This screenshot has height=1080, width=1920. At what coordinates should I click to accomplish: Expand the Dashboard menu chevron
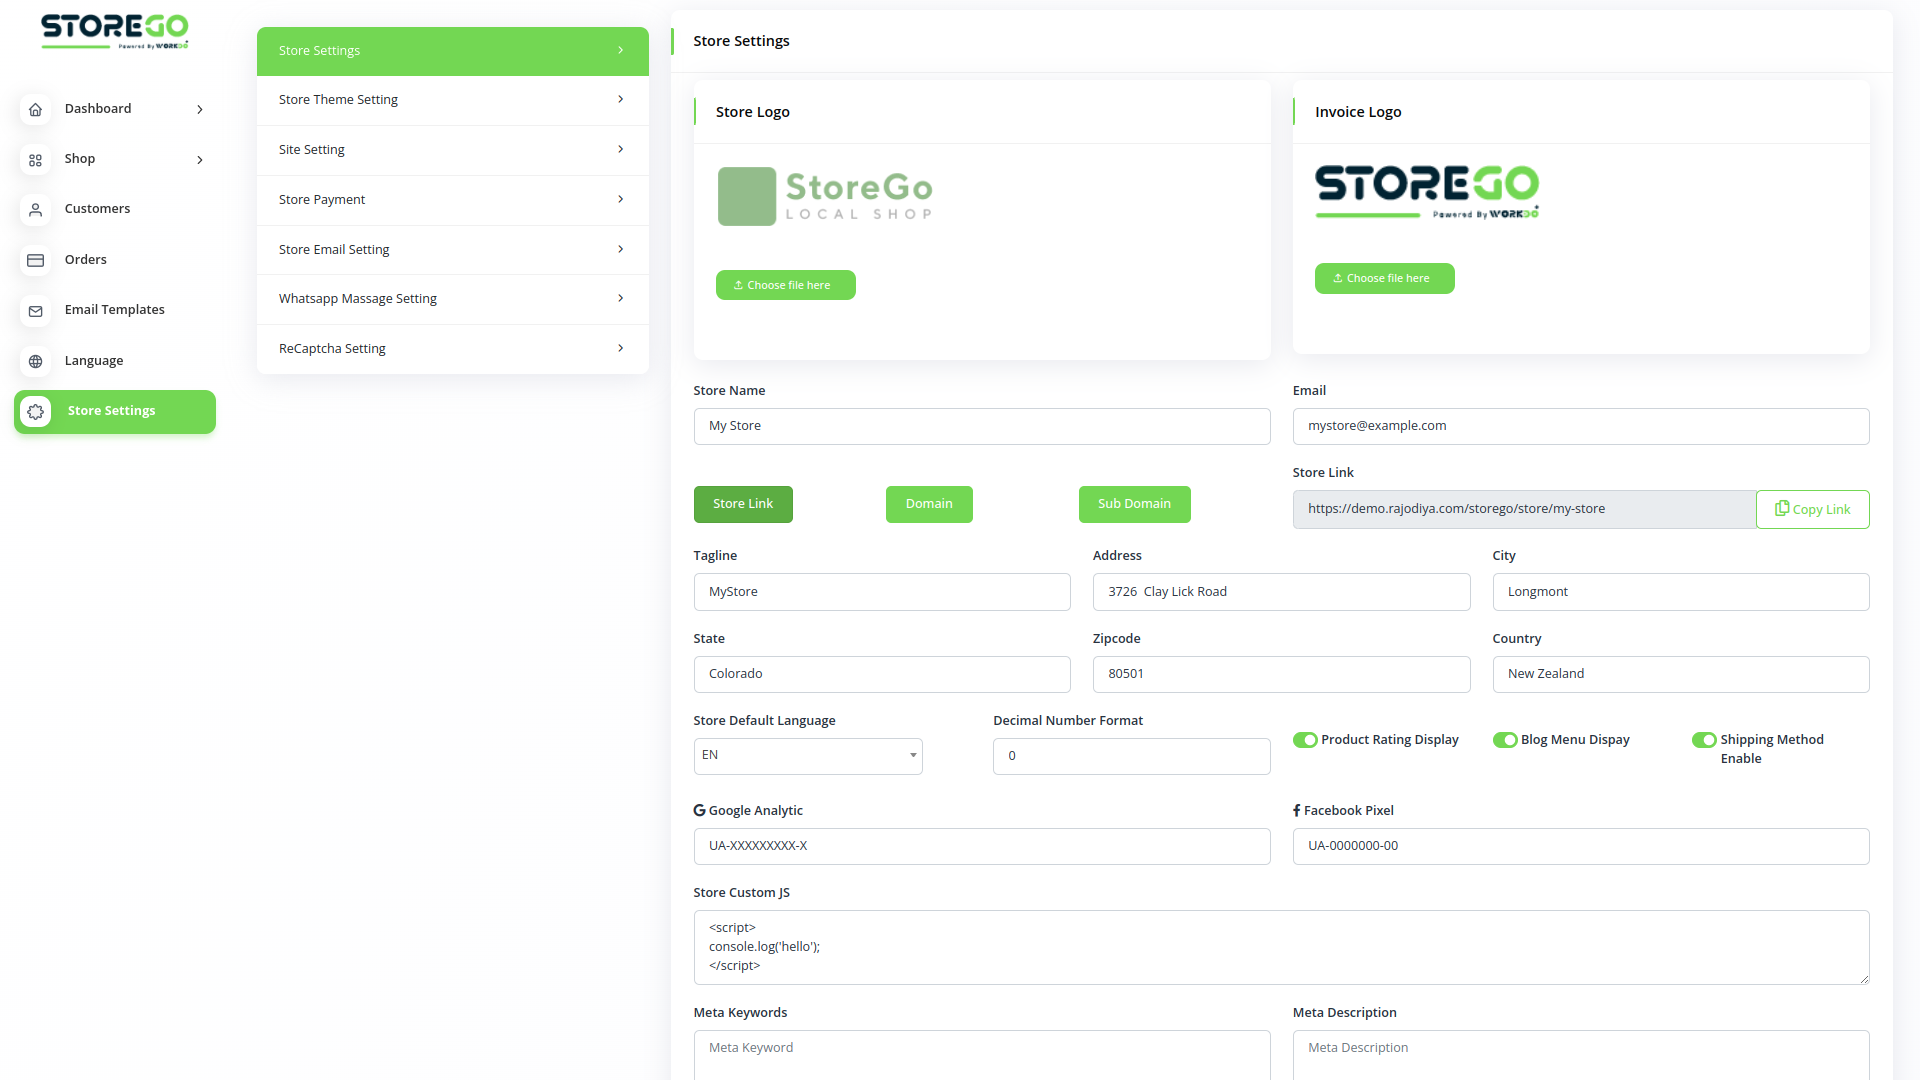(200, 110)
